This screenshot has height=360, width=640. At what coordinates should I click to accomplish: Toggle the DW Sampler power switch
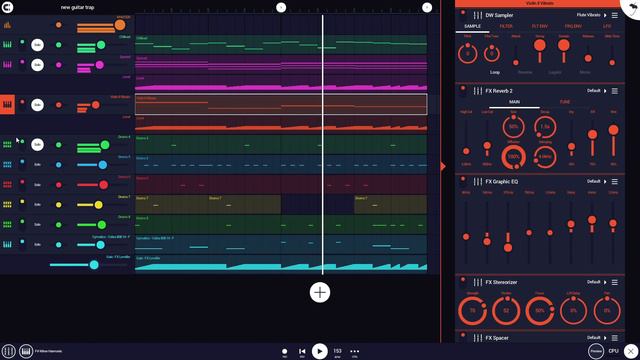point(463,15)
